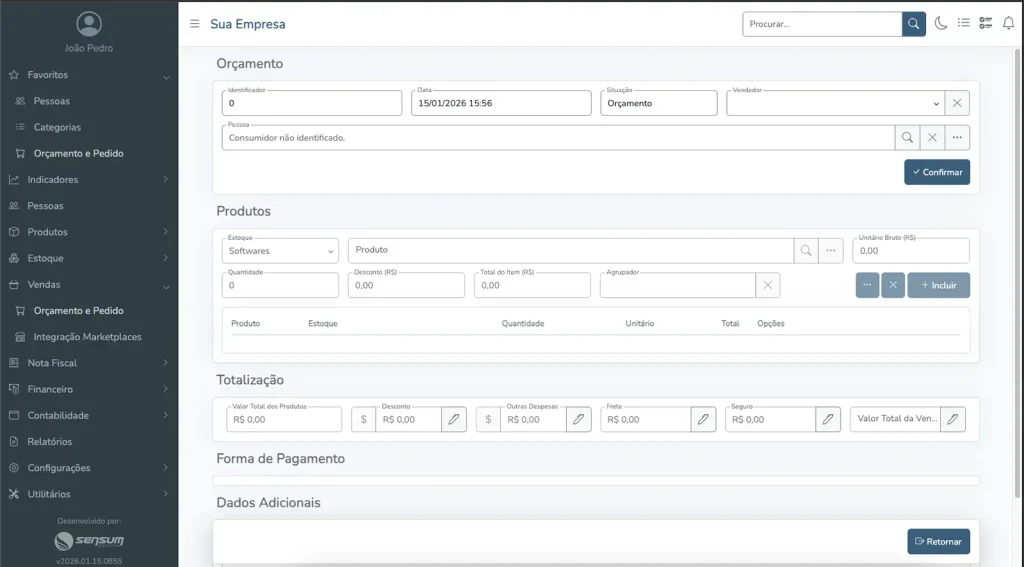Click the pencil icon next to Frete
Screen dimensions: 1024x567
point(703,420)
